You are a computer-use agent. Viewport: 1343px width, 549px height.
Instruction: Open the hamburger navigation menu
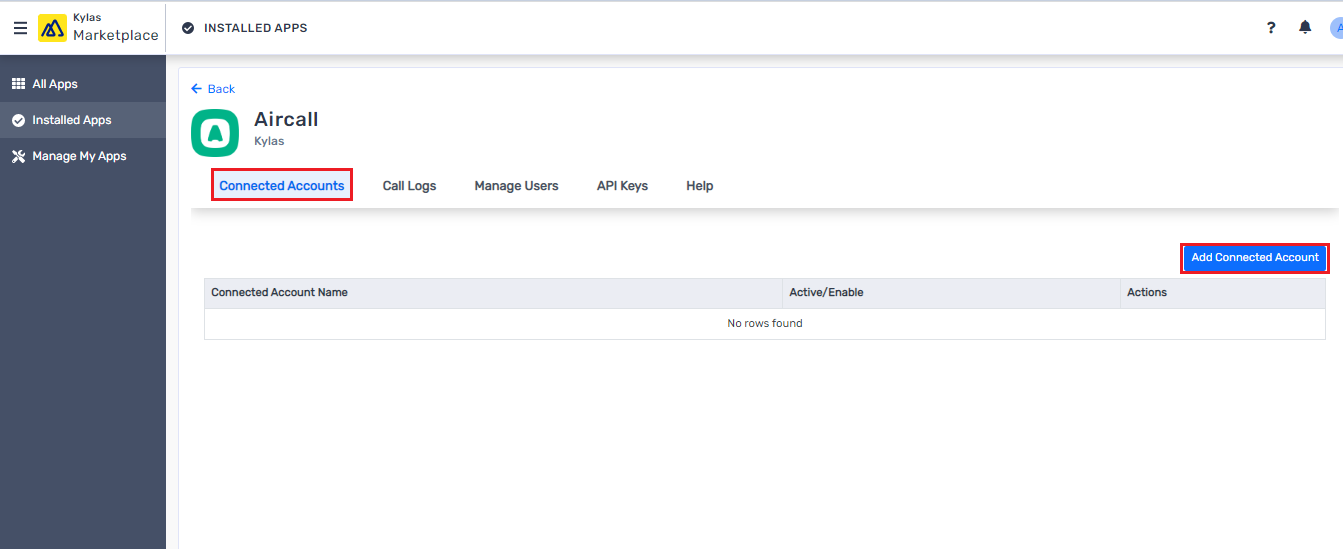[20, 28]
